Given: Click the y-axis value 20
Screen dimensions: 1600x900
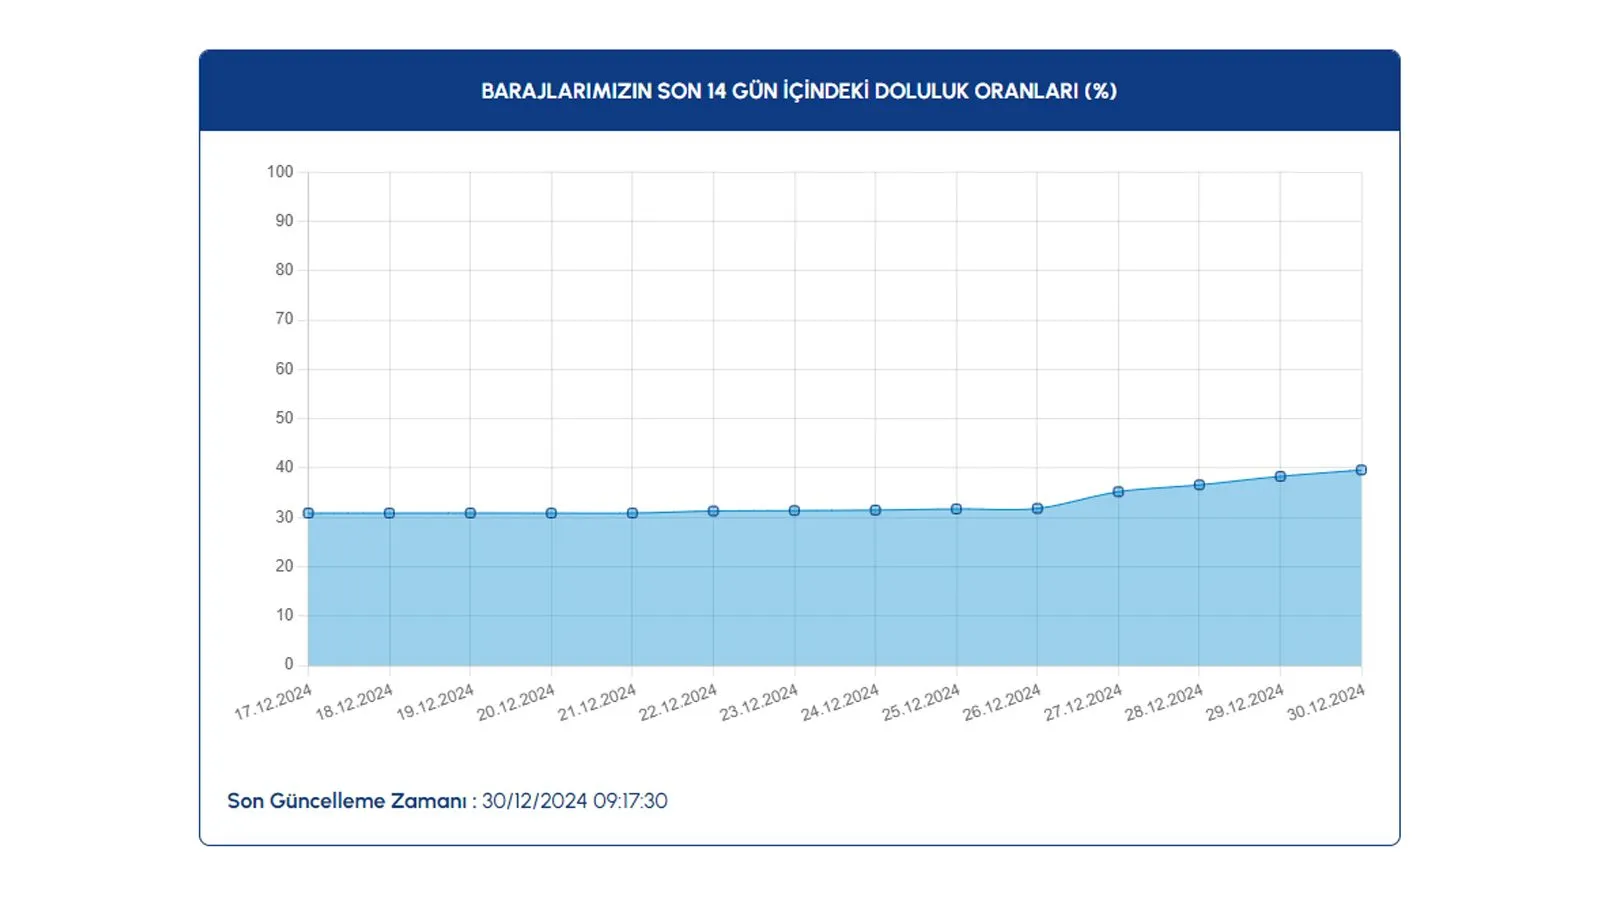Looking at the screenshot, I should click(x=285, y=566).
